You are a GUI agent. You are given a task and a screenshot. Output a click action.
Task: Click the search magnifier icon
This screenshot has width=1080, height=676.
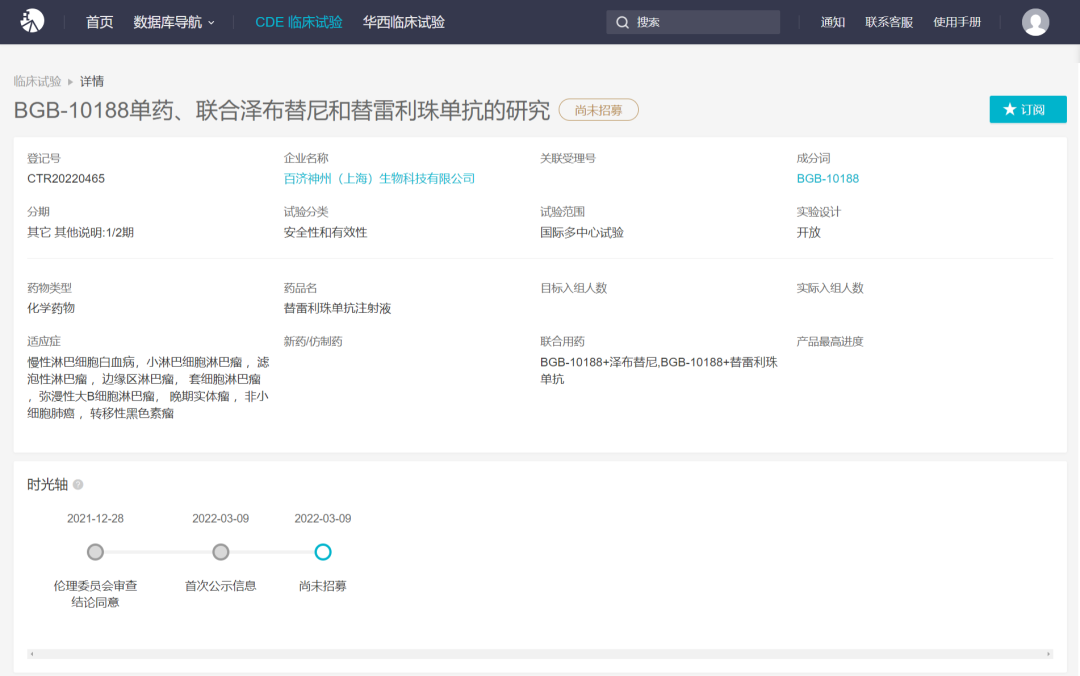(622, 22)
